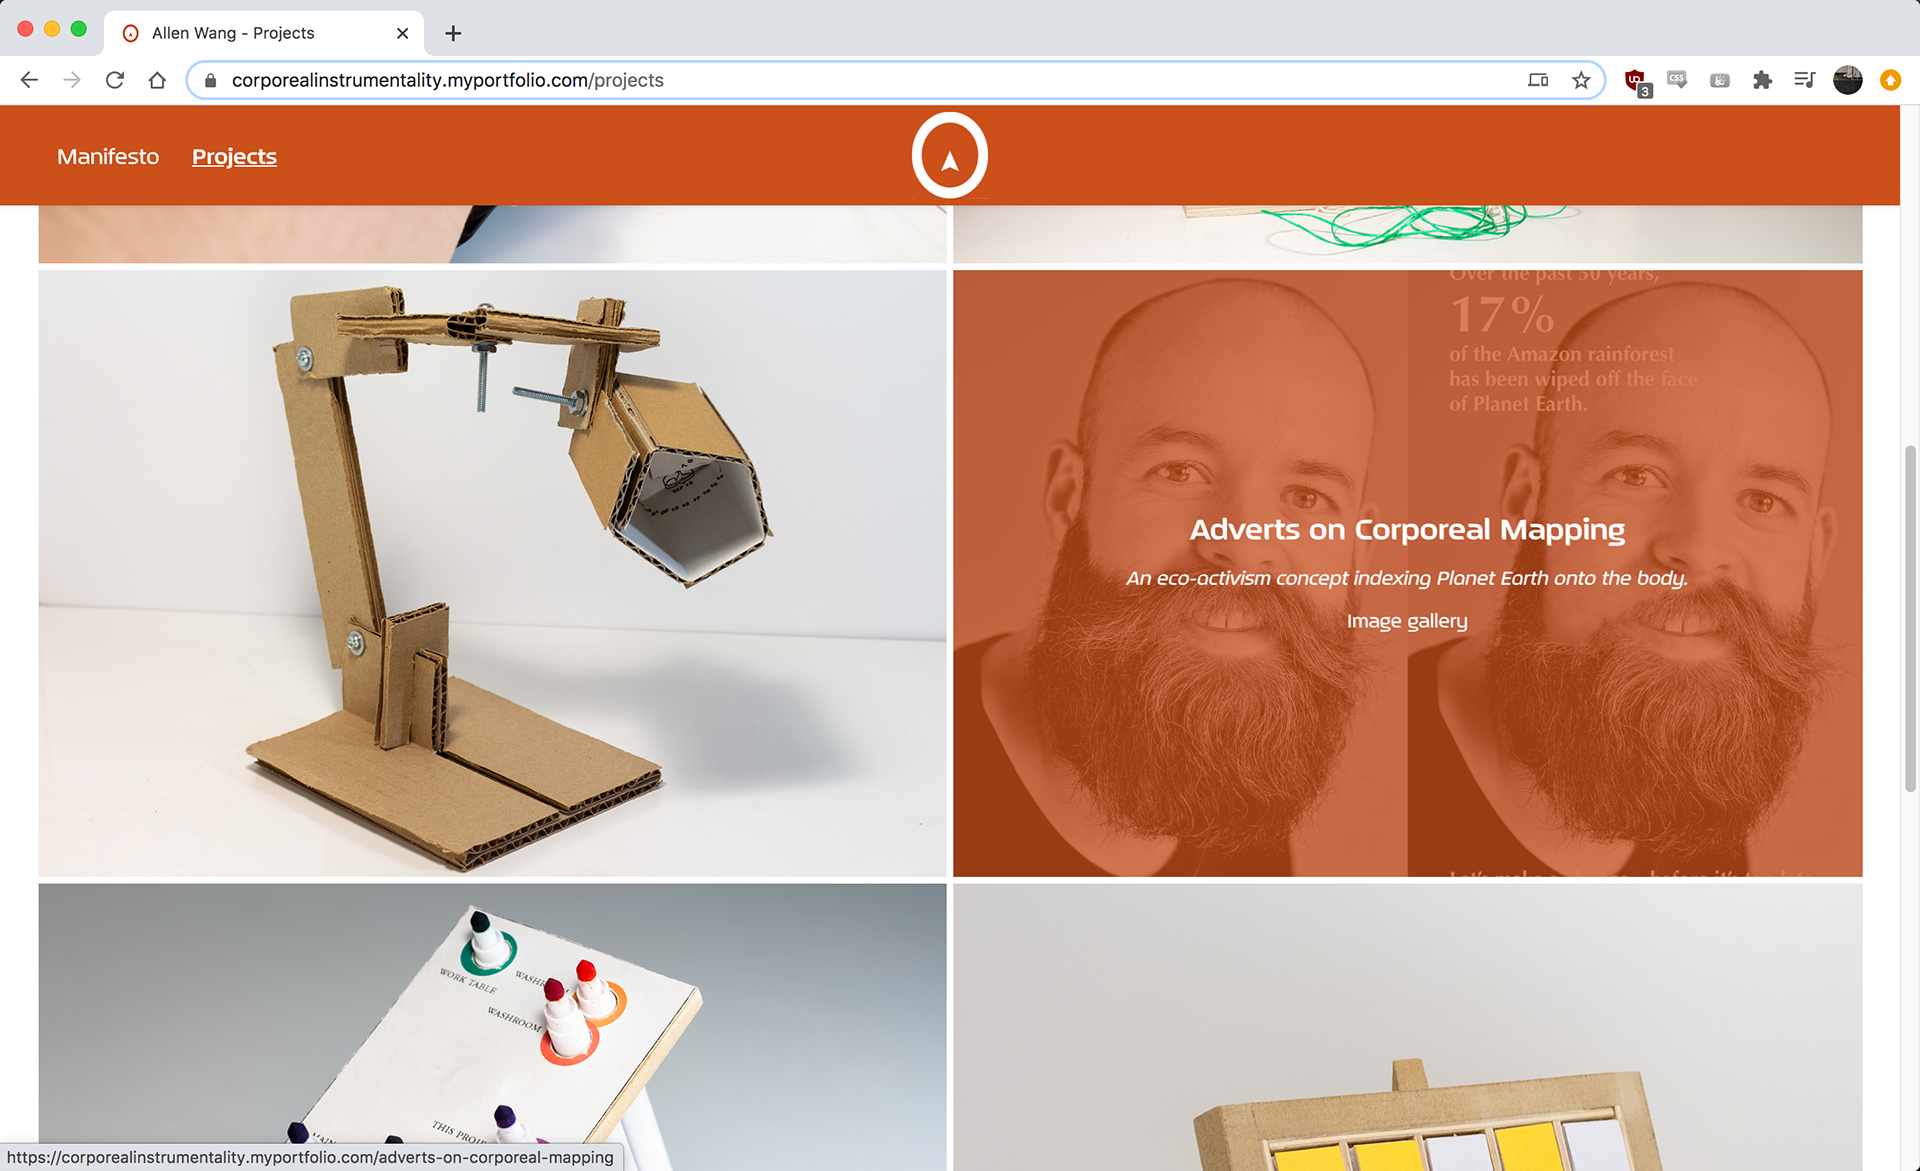Open the uBlock Origin extension
This screenshot has height=1171, width=1920.
pyautogui.click(x=1636, y=81)
